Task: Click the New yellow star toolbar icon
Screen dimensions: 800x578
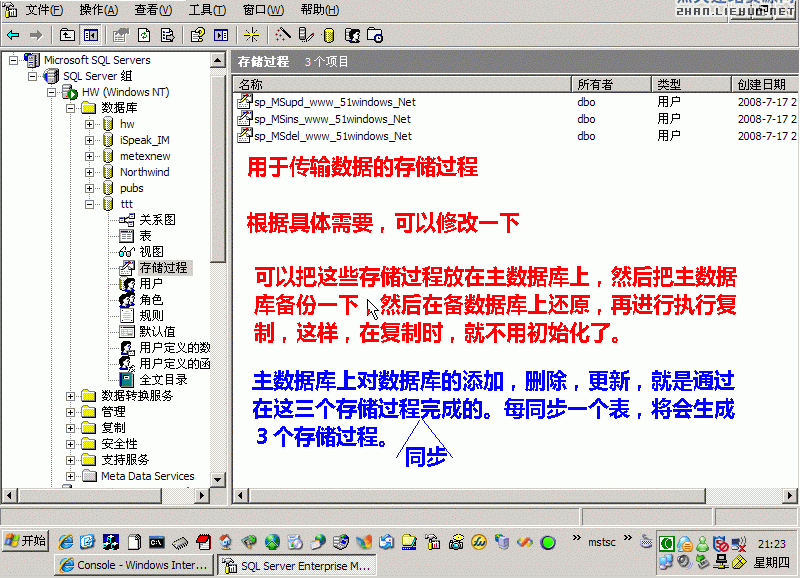Action: coord(251,35)
